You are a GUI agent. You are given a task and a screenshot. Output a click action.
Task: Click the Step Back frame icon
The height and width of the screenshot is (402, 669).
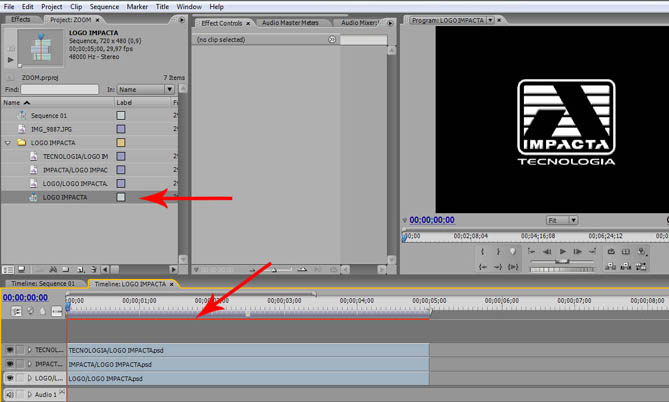[547, 252]
